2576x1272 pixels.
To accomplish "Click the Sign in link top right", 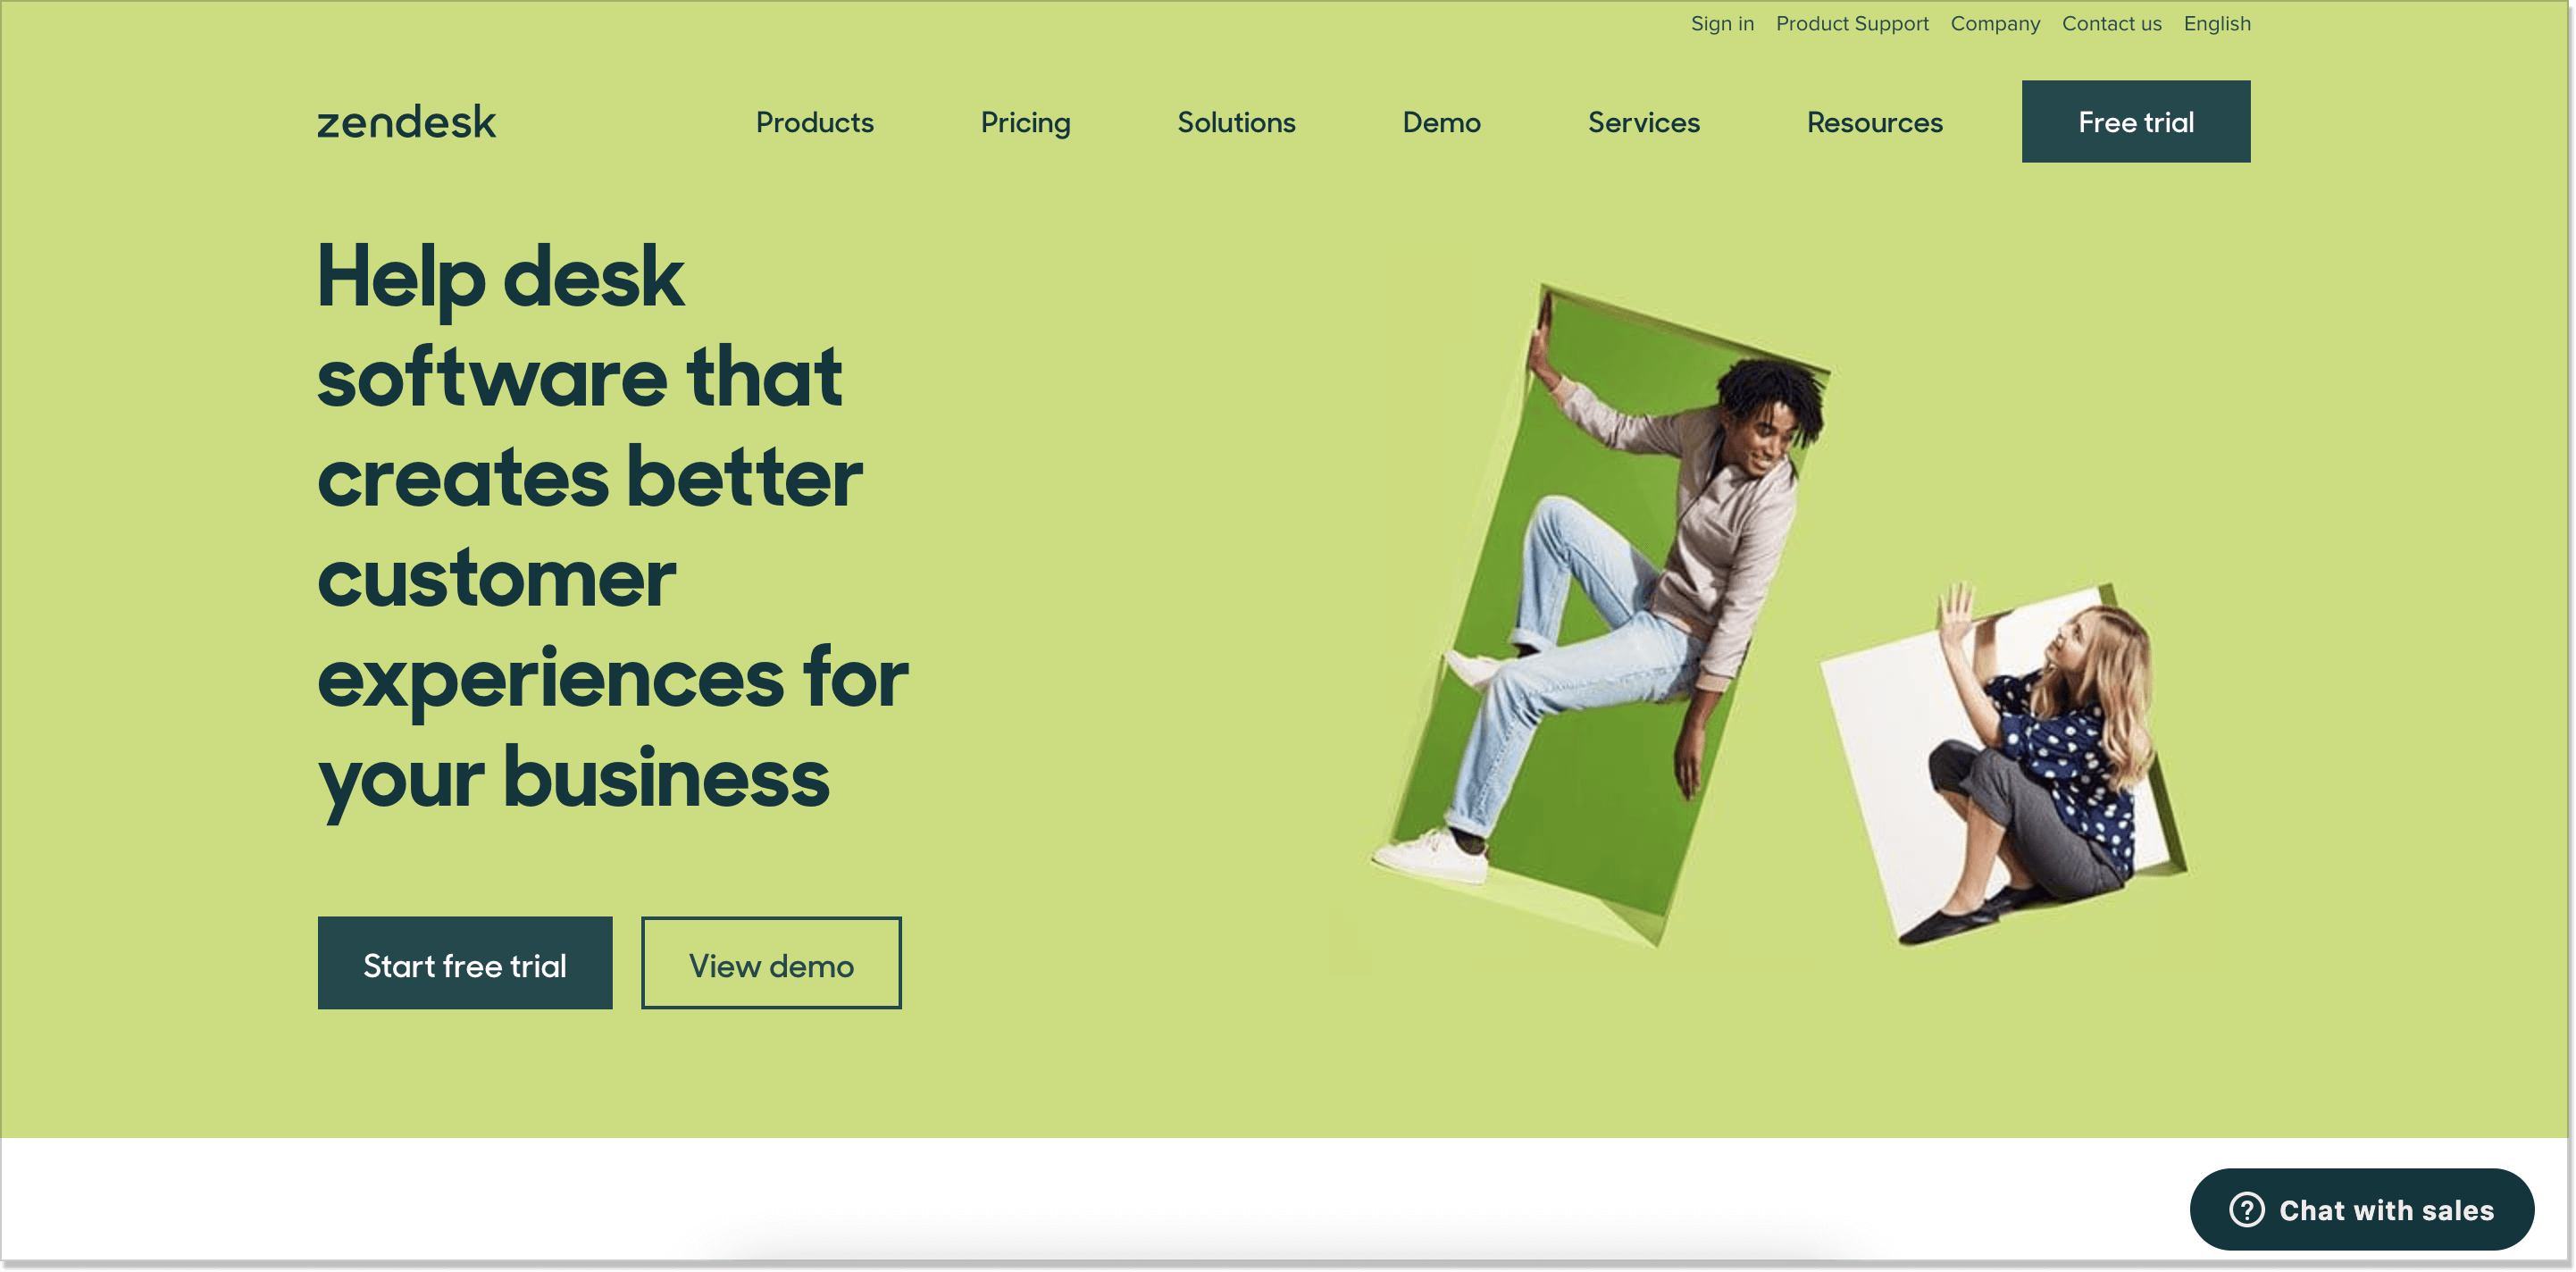I will [1722, 23].
